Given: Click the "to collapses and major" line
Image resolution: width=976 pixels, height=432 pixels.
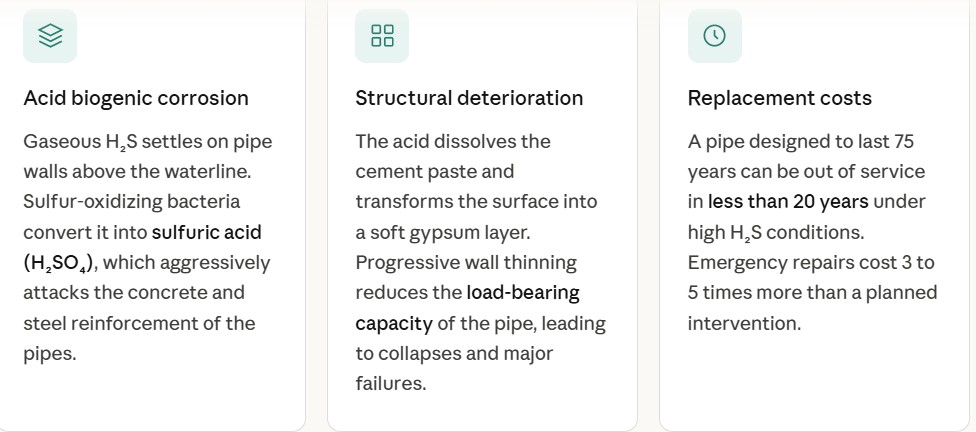Looking at the screenshot, I should point(454,353).
